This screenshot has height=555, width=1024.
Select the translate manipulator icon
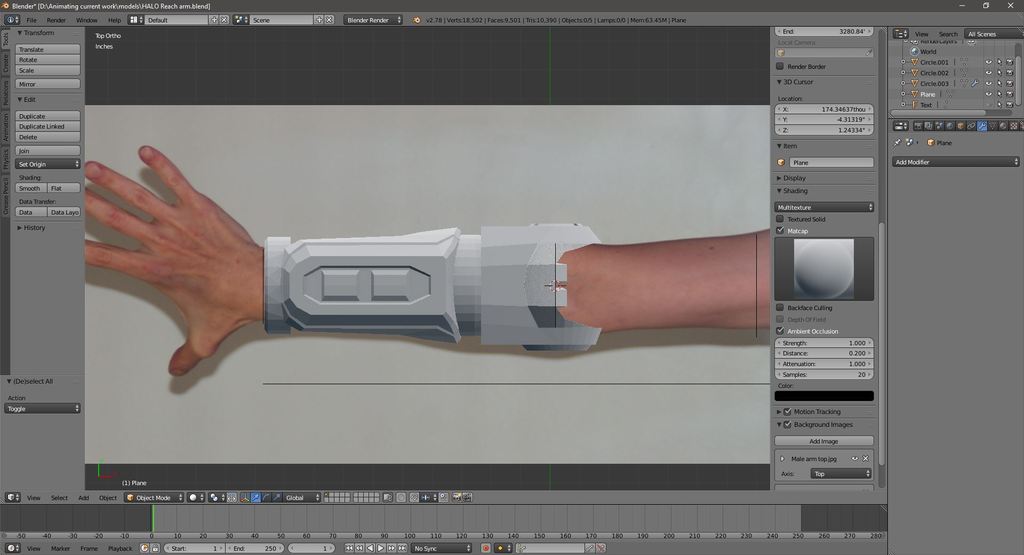click(255, 498)
